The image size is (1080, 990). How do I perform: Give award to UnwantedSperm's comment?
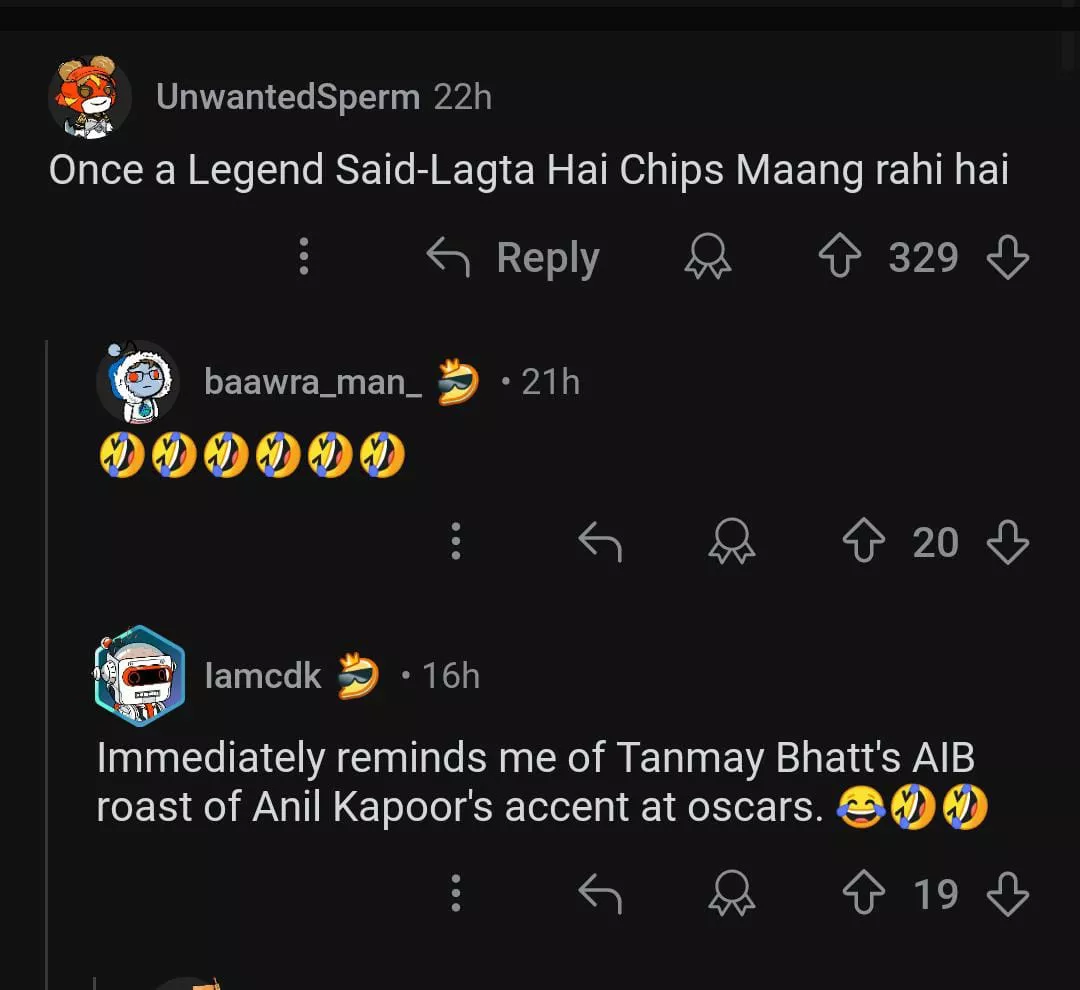[708, 258]
